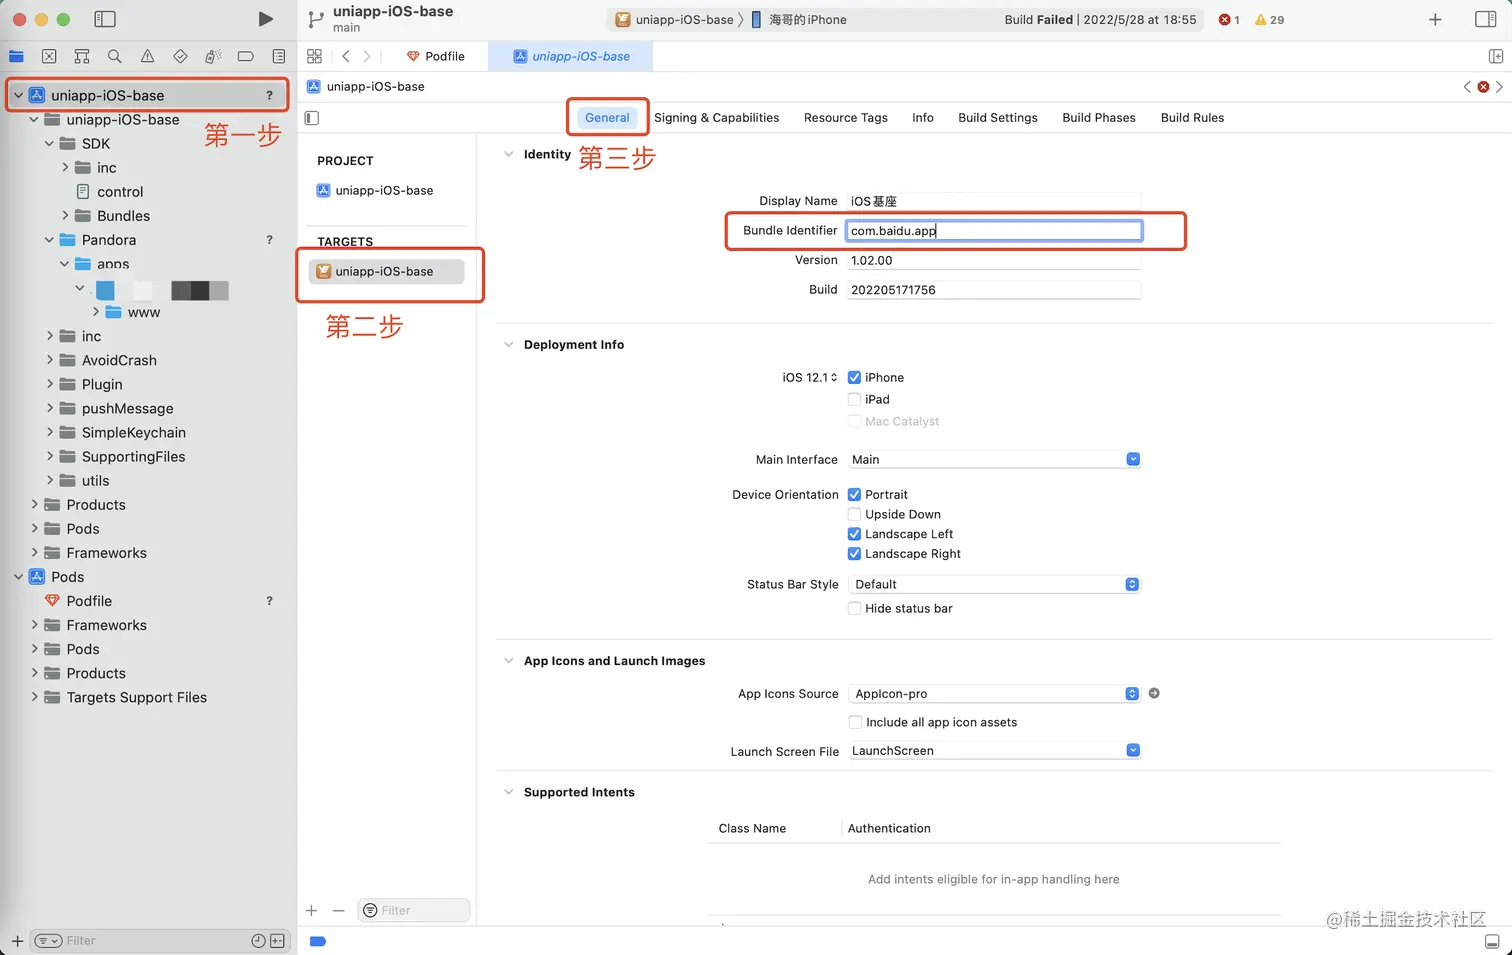Open the report navigator icon
The image size is (1512, 955).
(x=279, y=56)
